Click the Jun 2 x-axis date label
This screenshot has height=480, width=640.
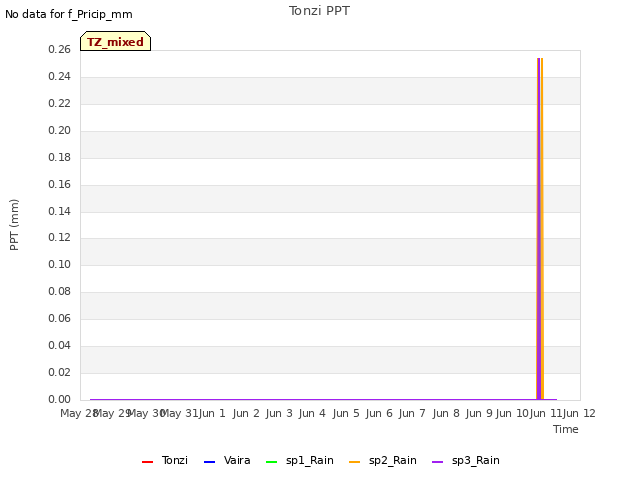click(x=246, y=413)
